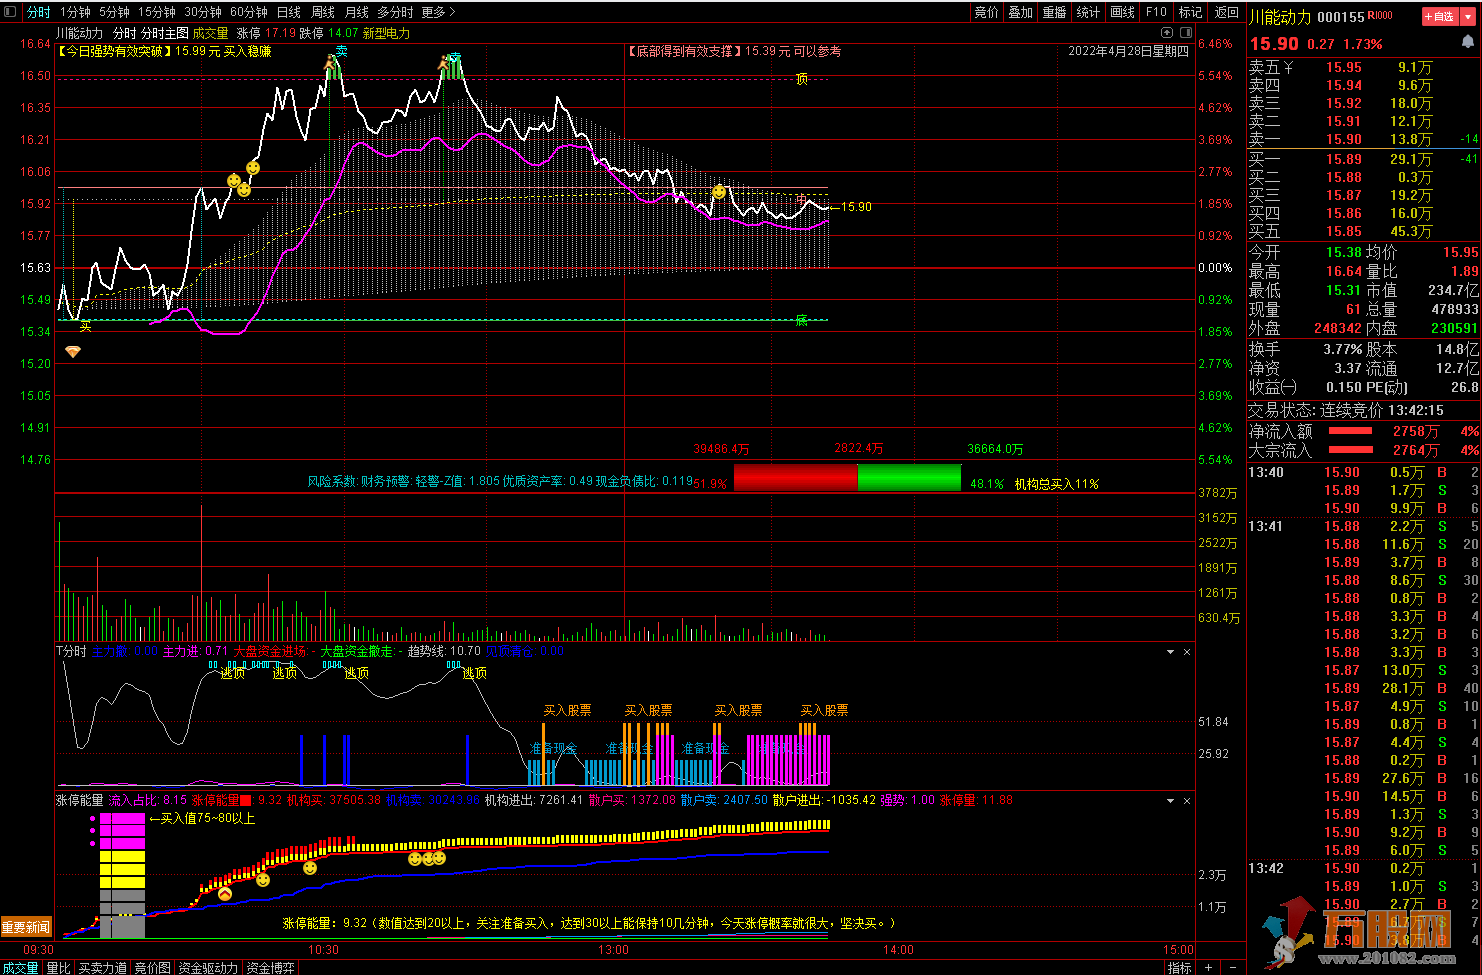Select the 资金博弈 bottom tab
The height and width of the screenshot is (975, 1482).
point(270,968)
